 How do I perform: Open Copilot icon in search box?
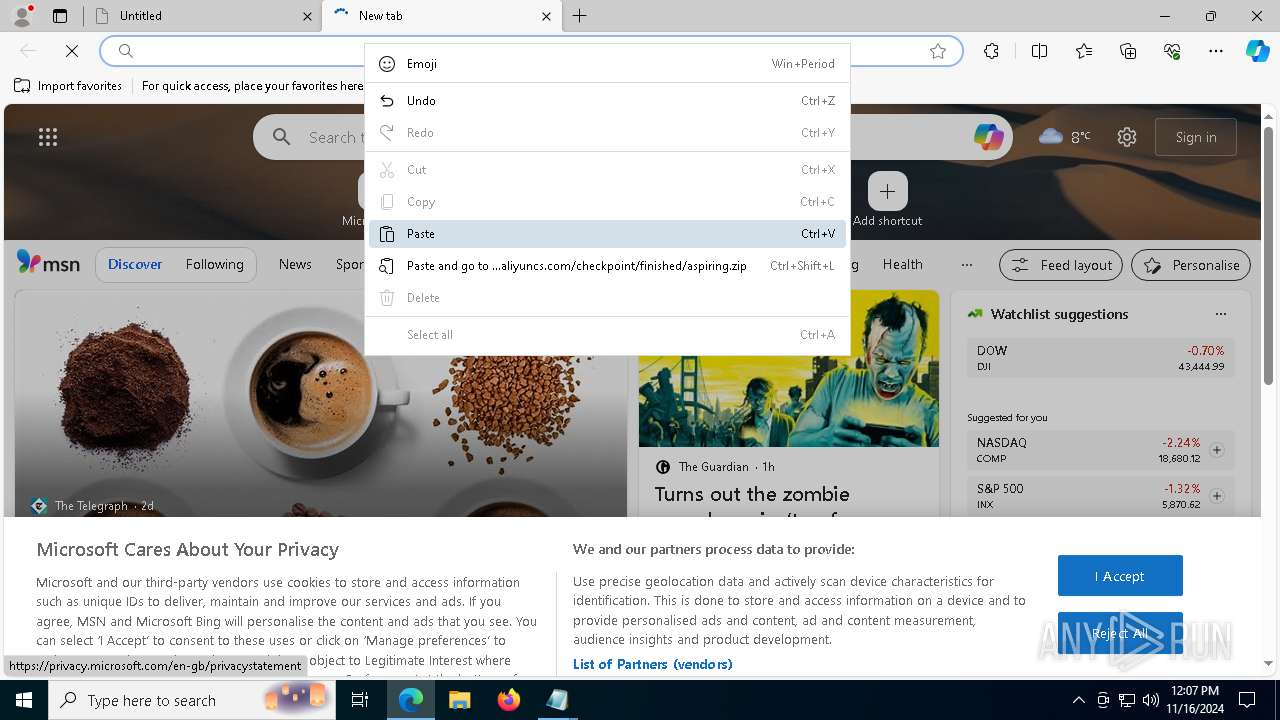(988, 137)
